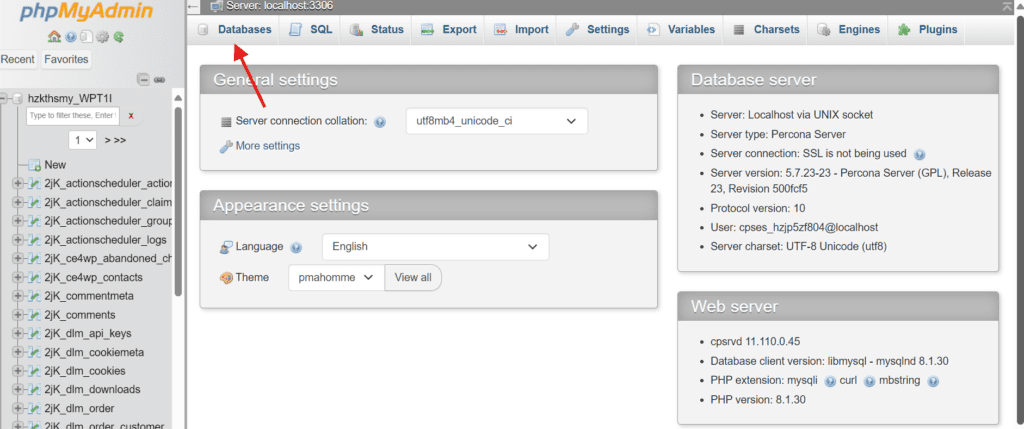The image size is (1024, 429).
Task: Expand the 2jK_dlm_api_keys table node
Action: pos(18,334)
